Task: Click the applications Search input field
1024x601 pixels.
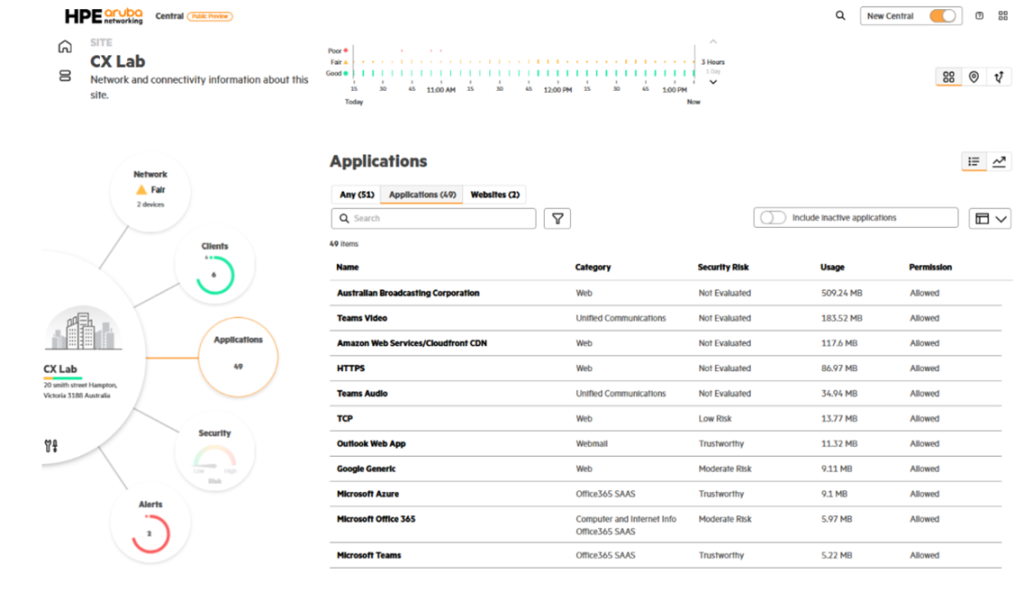Action: coord(440,218)
